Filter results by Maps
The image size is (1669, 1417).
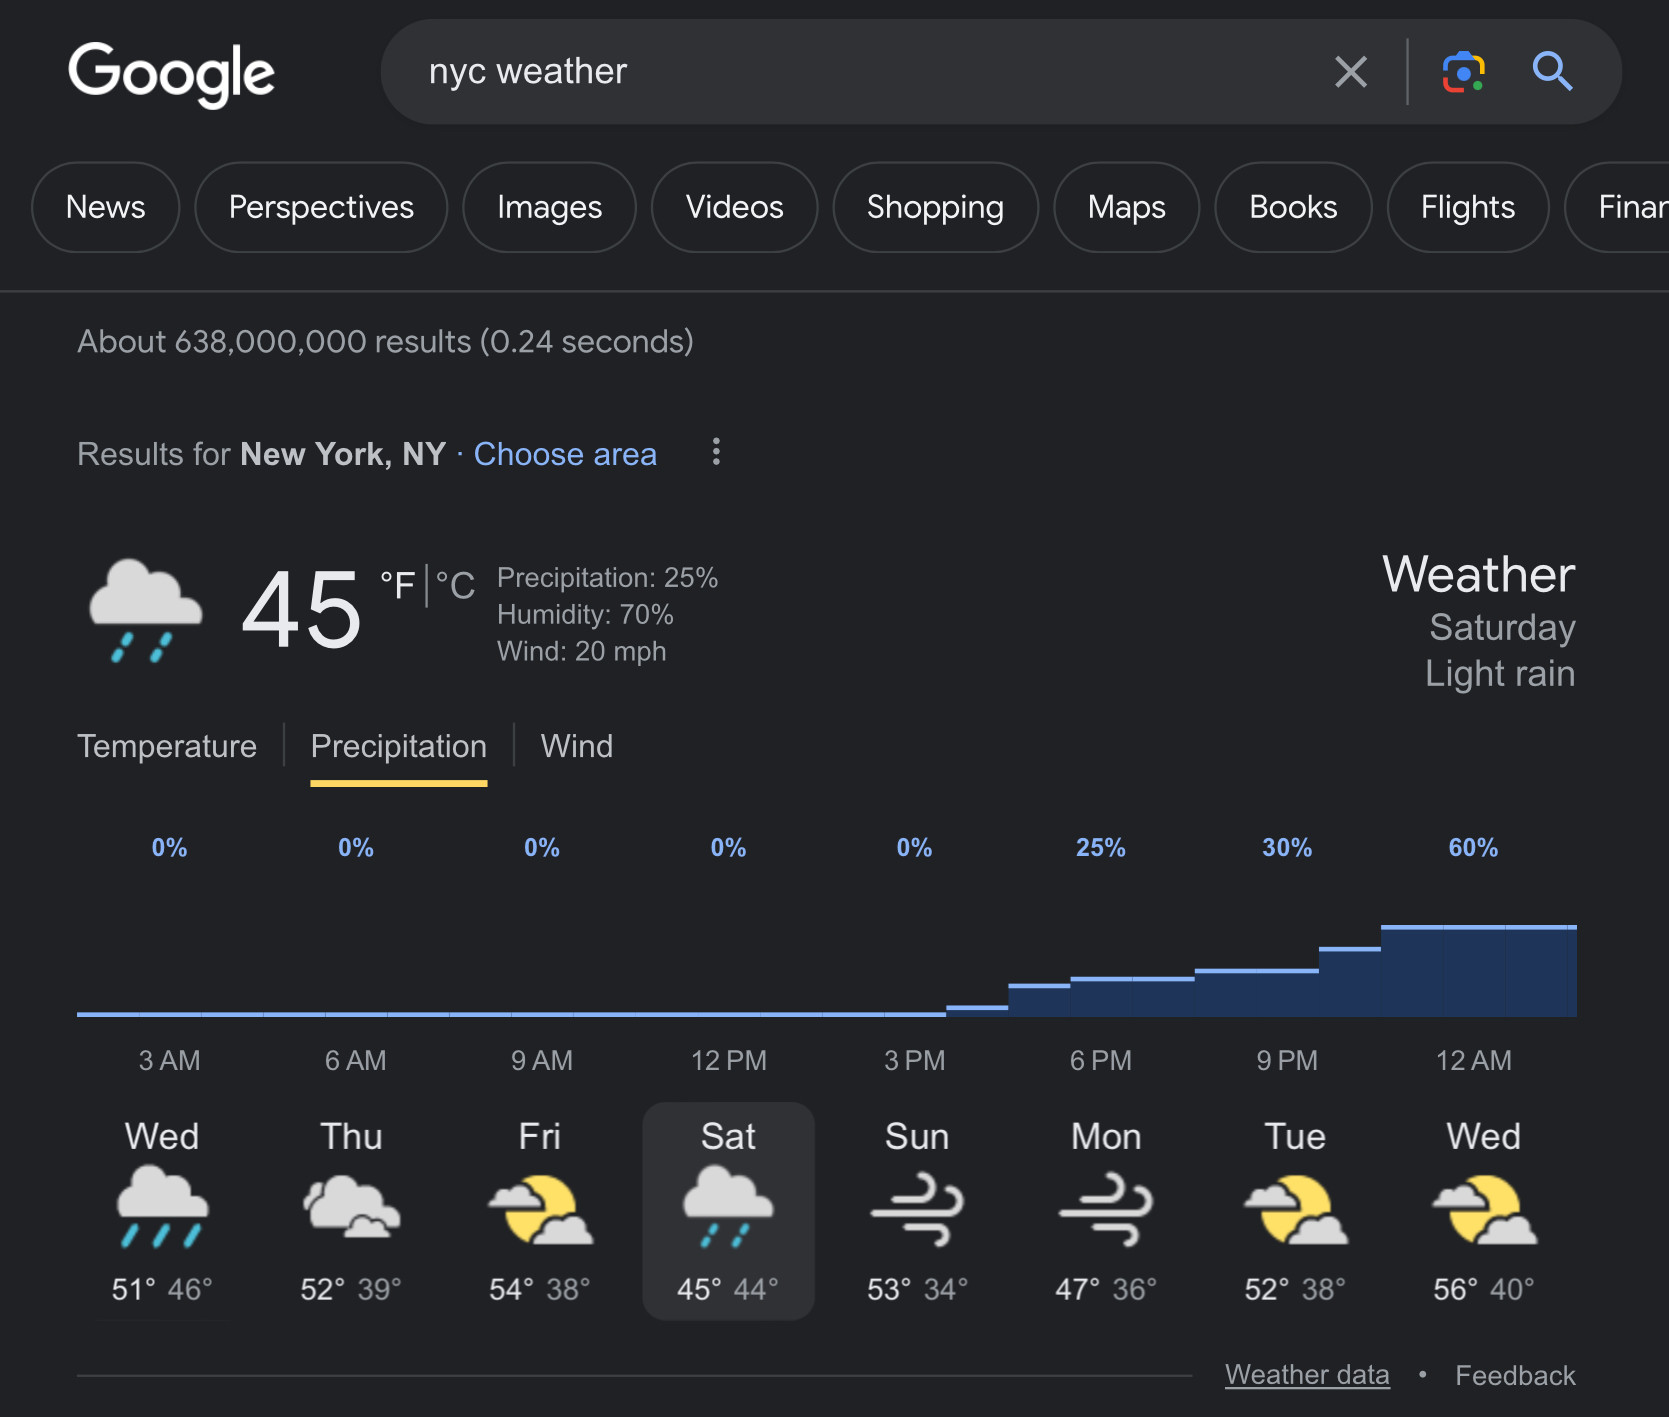(1126, 207)
